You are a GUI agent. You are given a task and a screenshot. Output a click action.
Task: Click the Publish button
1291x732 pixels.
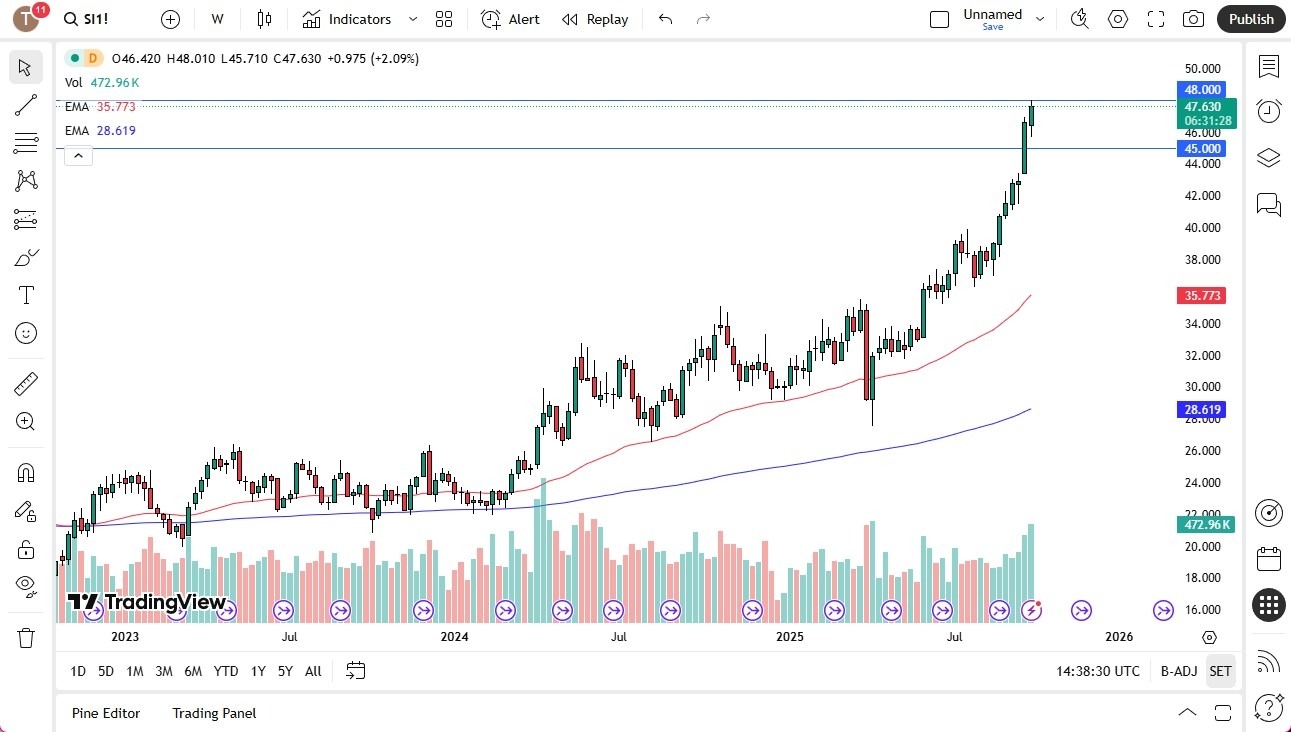click(1250, 19)
